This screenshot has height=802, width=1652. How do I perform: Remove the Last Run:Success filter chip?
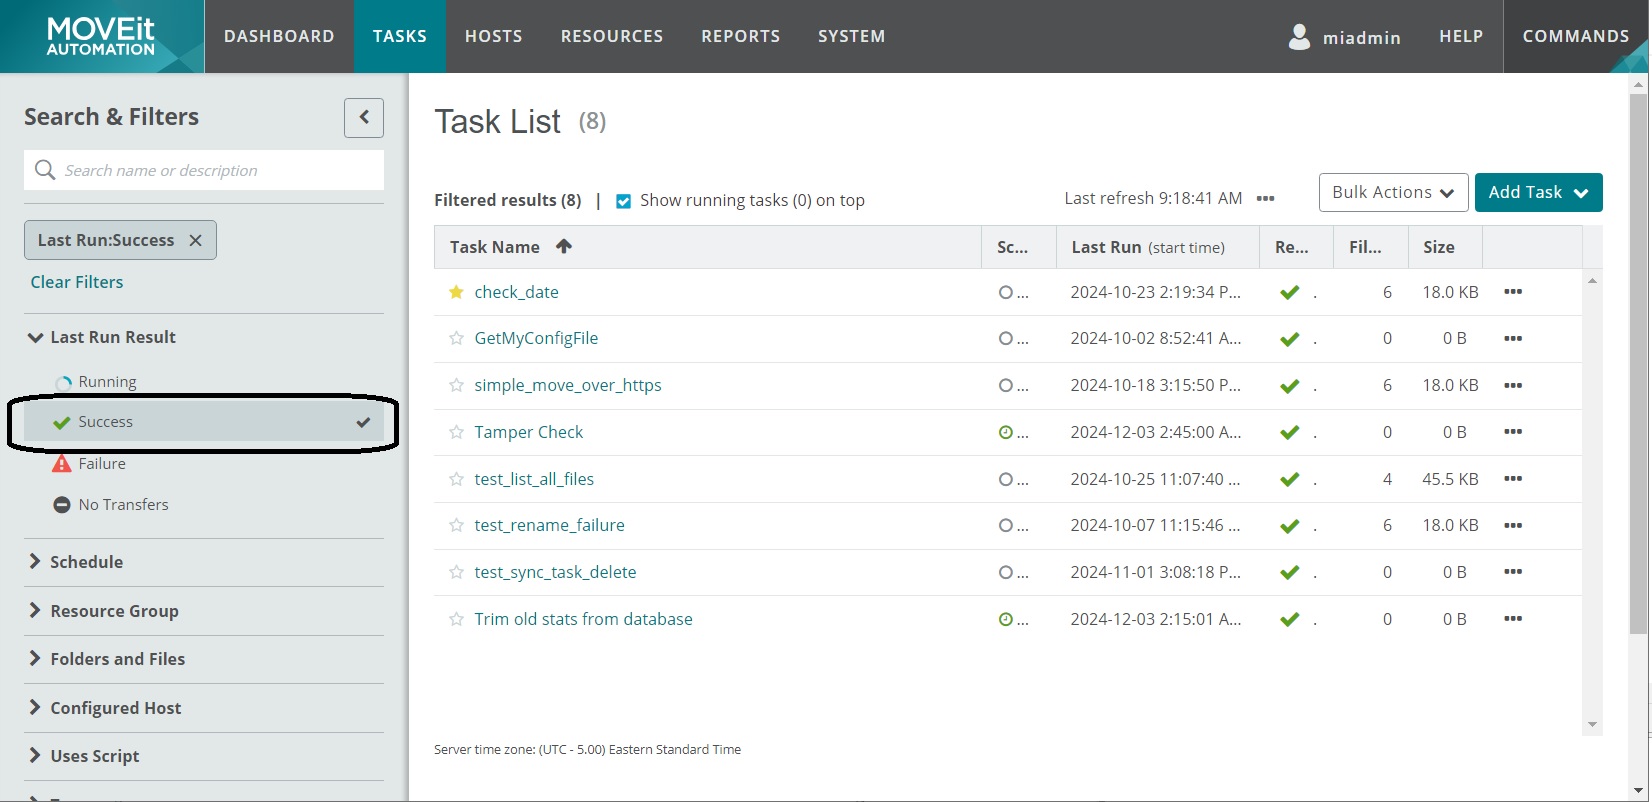click(x=196, y=240)
